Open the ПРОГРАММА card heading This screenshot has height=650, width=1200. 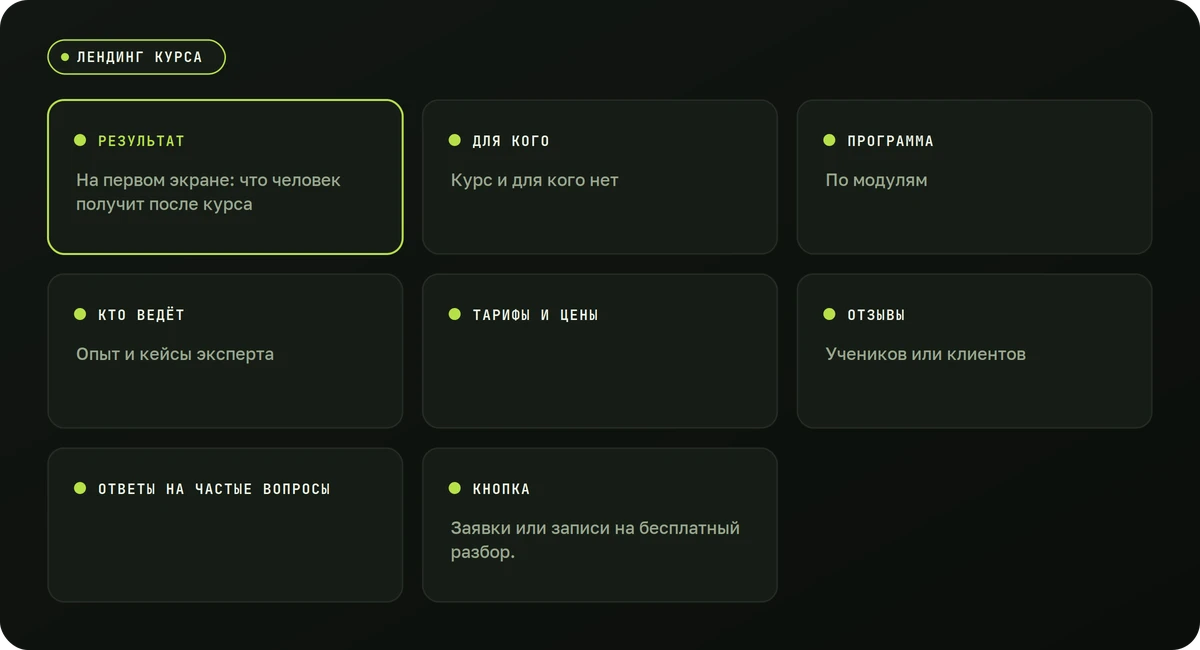(x=890, y=141)
